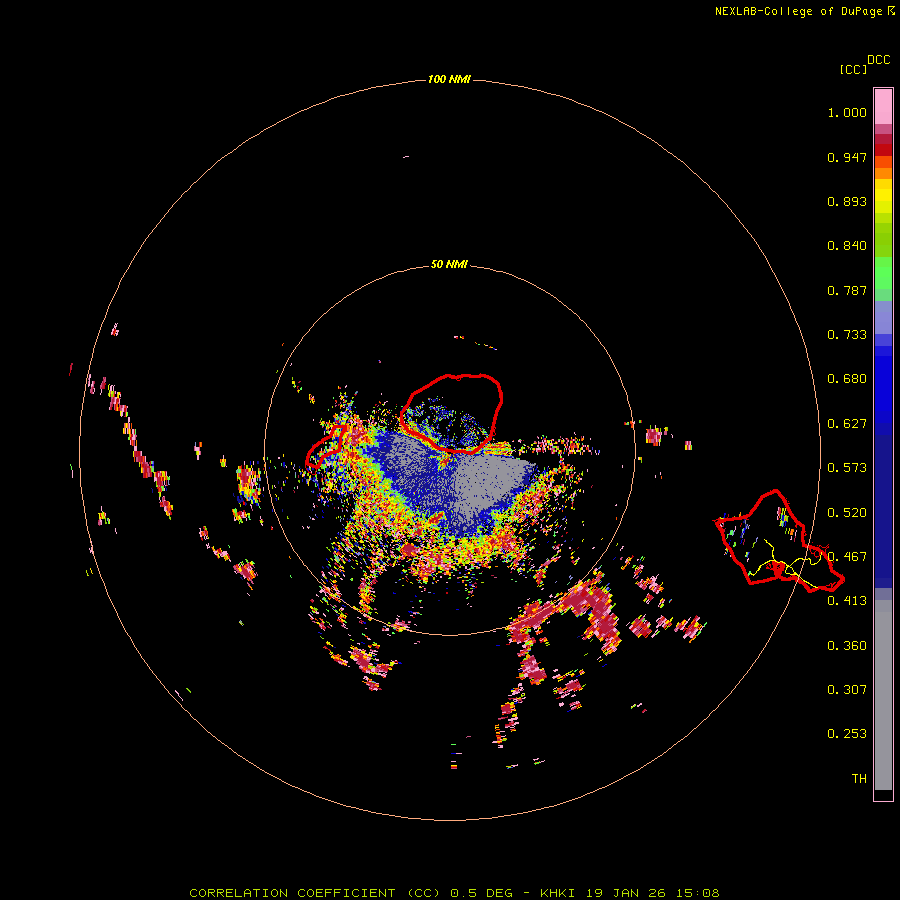Pick the olive green color bar segment

[883, 239]
